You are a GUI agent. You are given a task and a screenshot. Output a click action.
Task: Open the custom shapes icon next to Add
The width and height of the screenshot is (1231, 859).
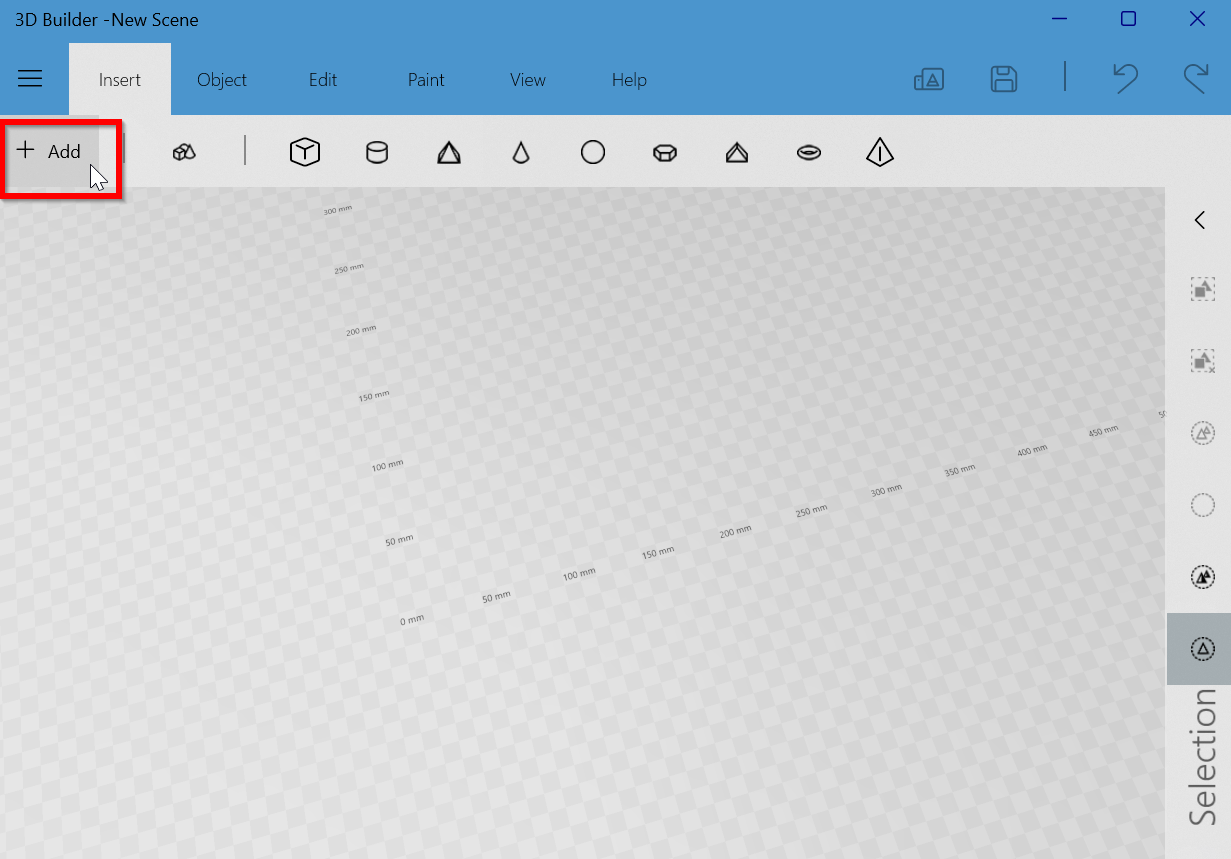pos(184,152)
